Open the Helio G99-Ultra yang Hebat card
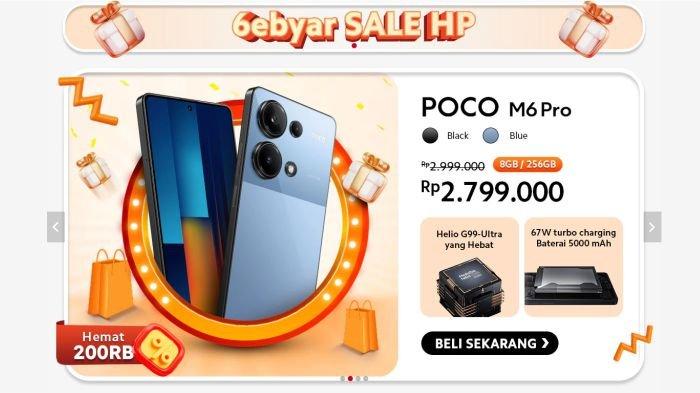700x393 pixels. point(470,267)
